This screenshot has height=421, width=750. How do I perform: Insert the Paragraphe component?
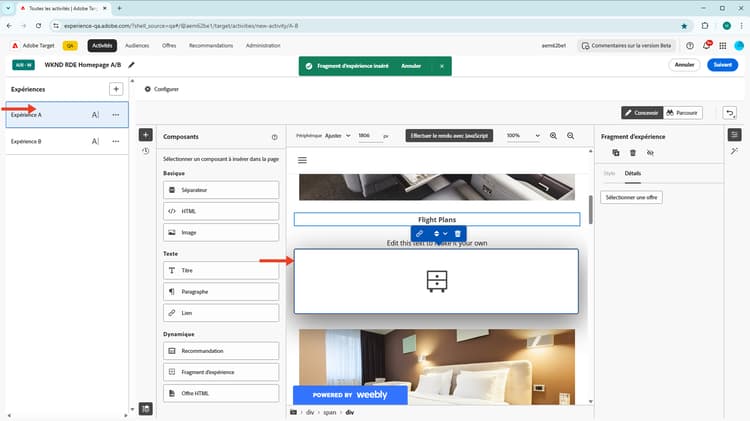point(221,292)
